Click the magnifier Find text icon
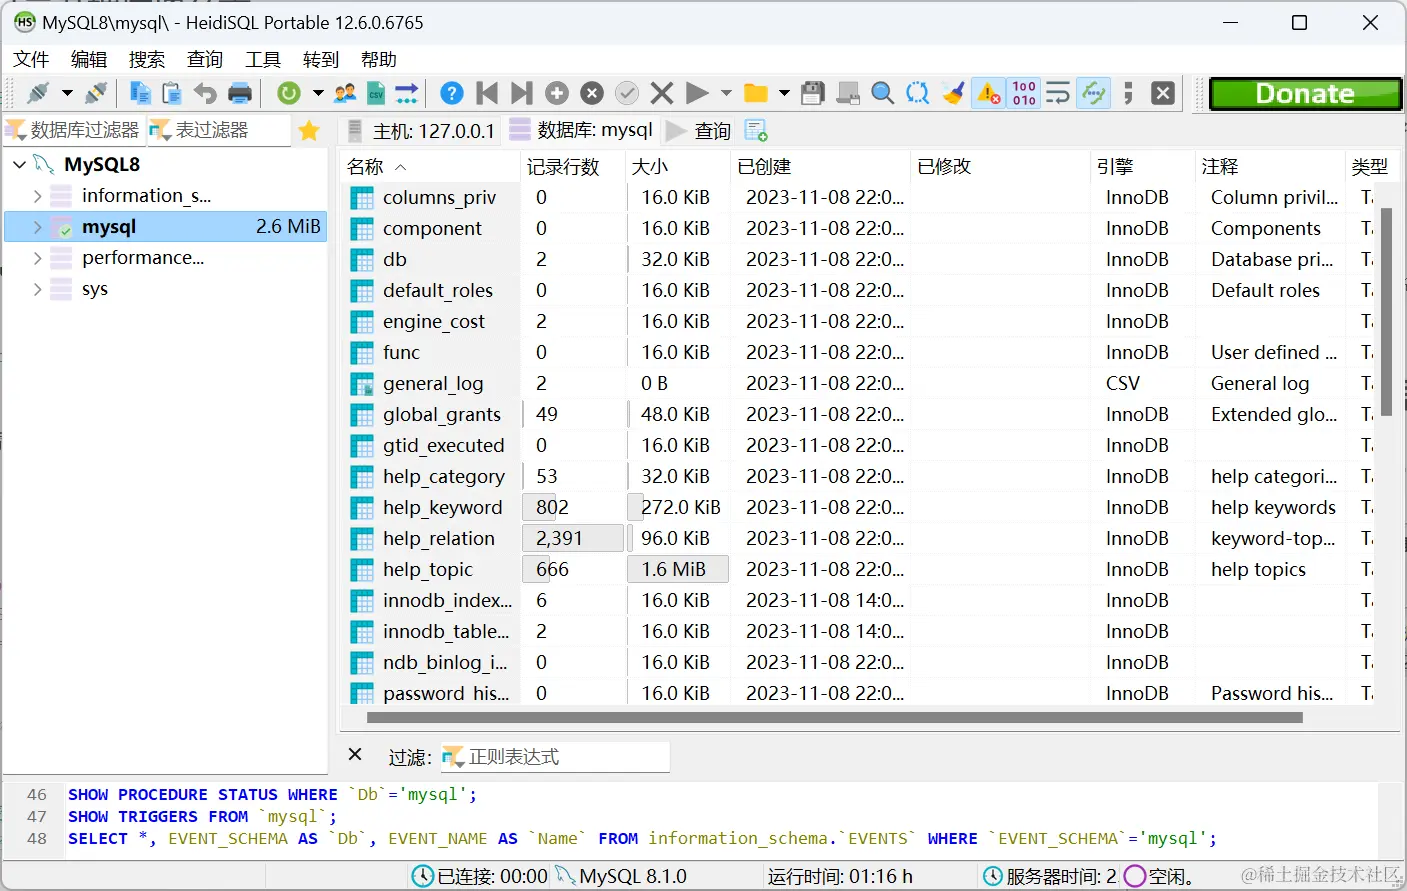The image size is (1407, 891). coord(883,93)
